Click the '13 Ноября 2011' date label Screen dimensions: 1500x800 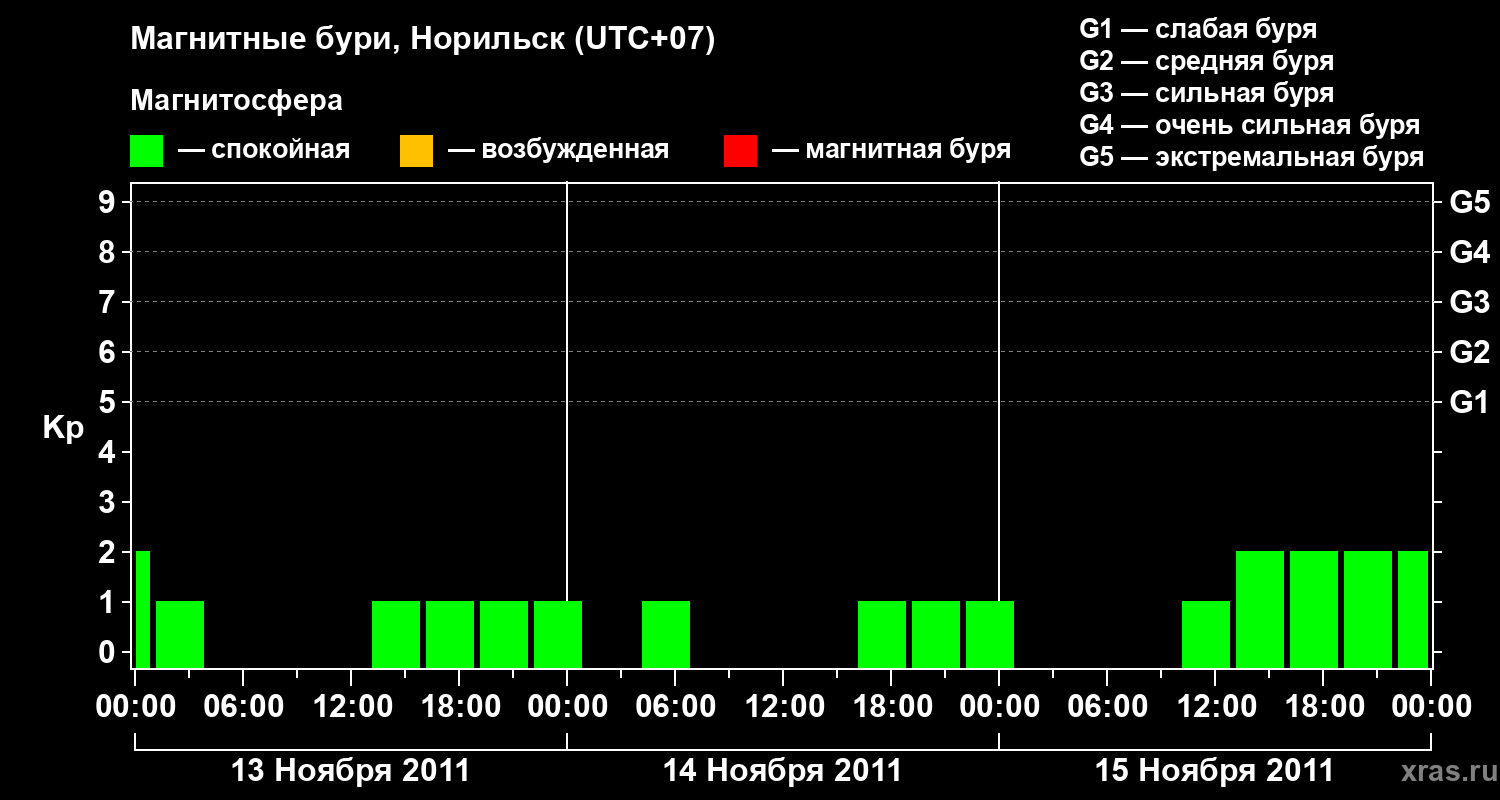click(350, 771)
